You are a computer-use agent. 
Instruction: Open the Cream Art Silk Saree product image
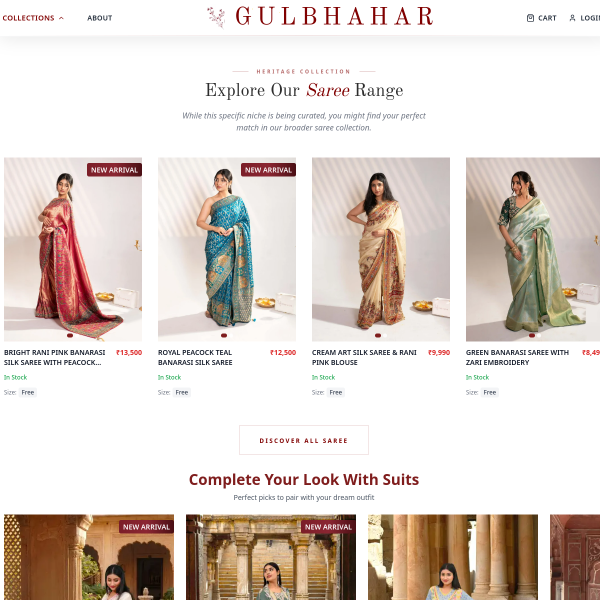point(381,249)
